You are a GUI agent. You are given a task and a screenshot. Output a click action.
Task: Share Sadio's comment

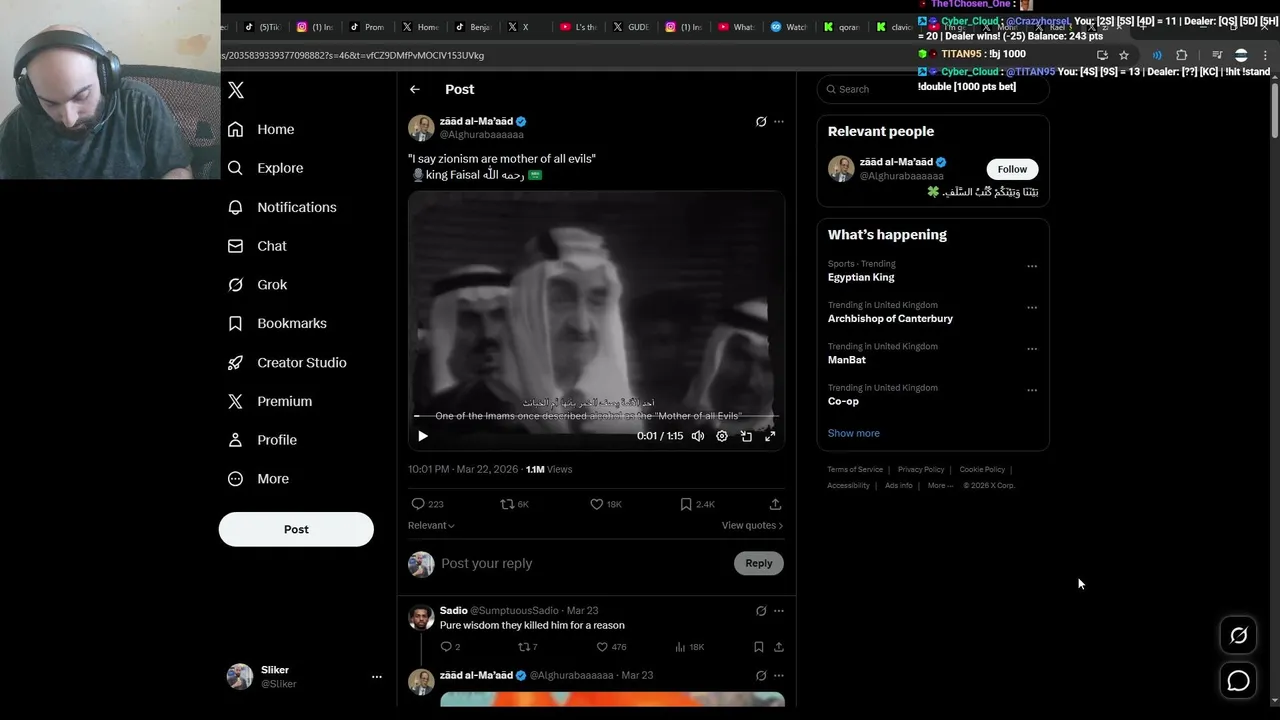click(x=779, y=647)
